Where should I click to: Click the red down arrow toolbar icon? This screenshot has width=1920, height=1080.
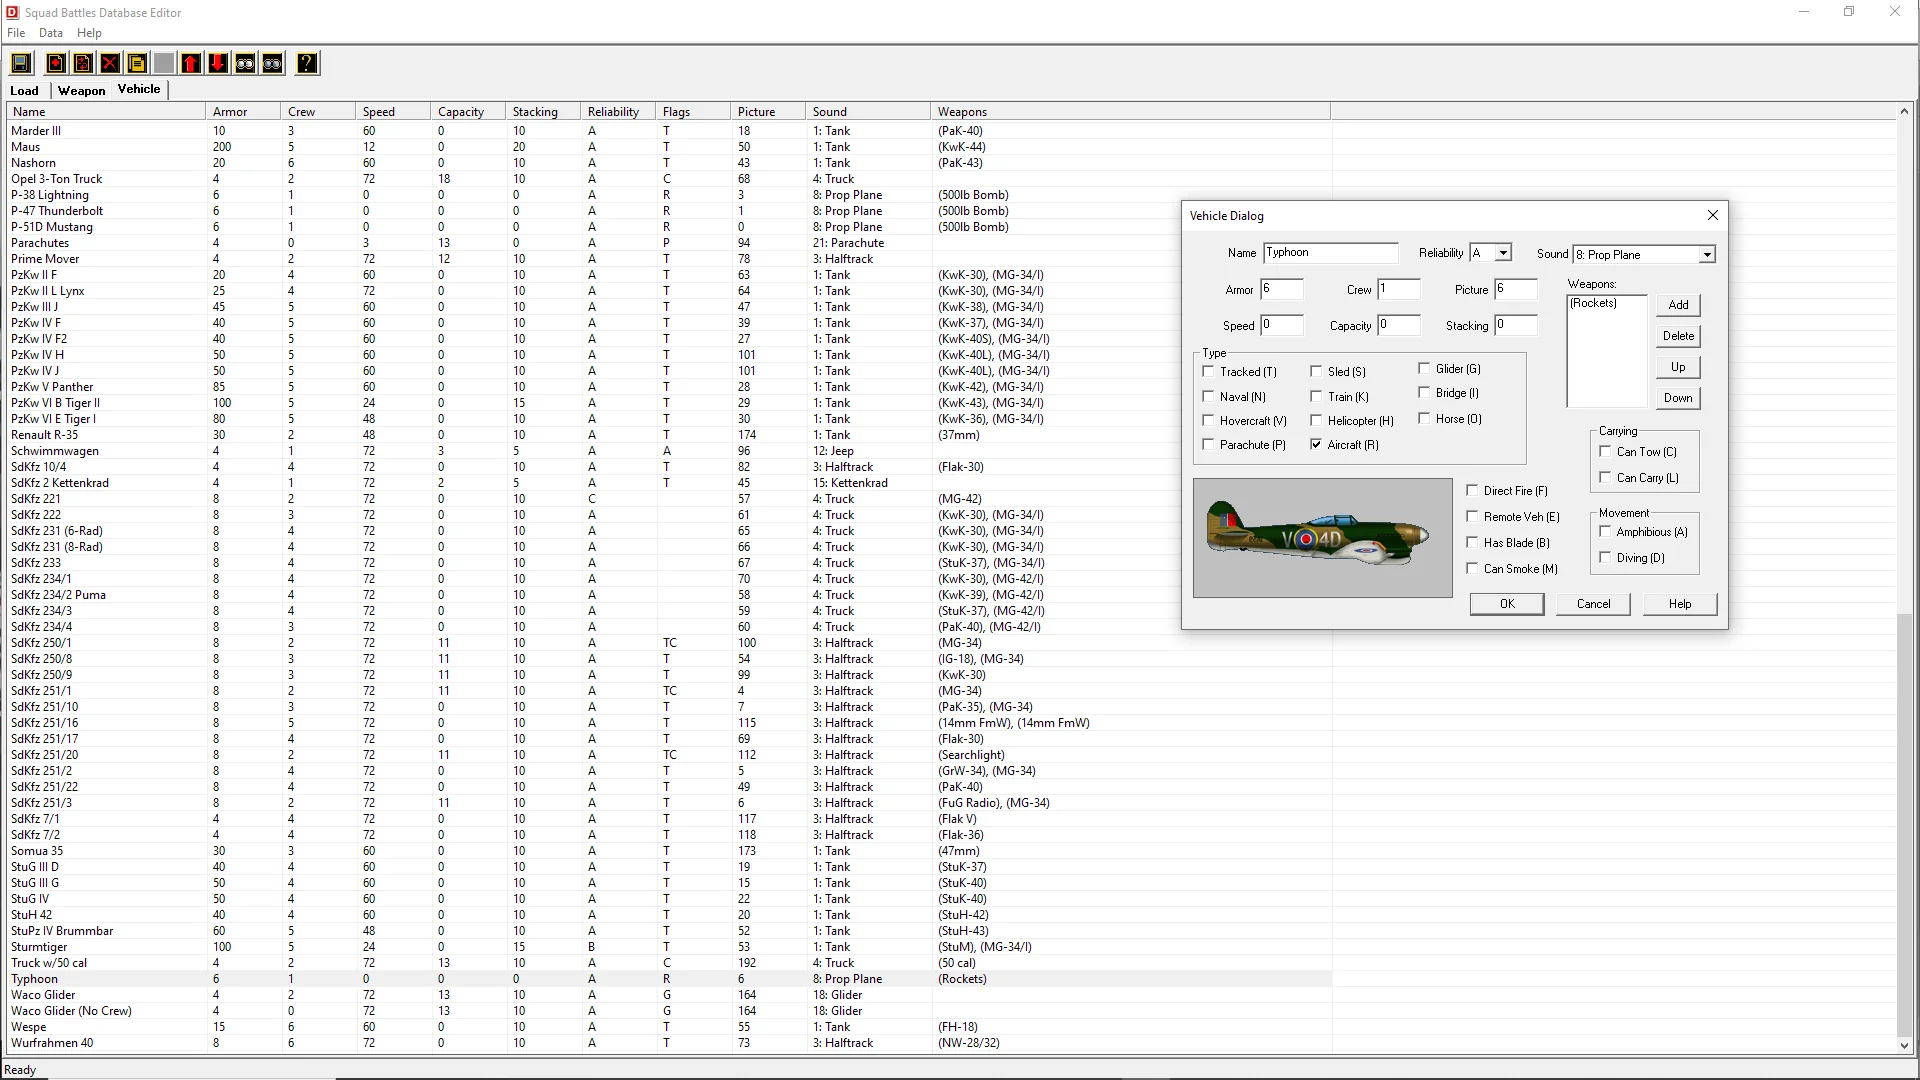pyautogui.click(x=218, y=64)
